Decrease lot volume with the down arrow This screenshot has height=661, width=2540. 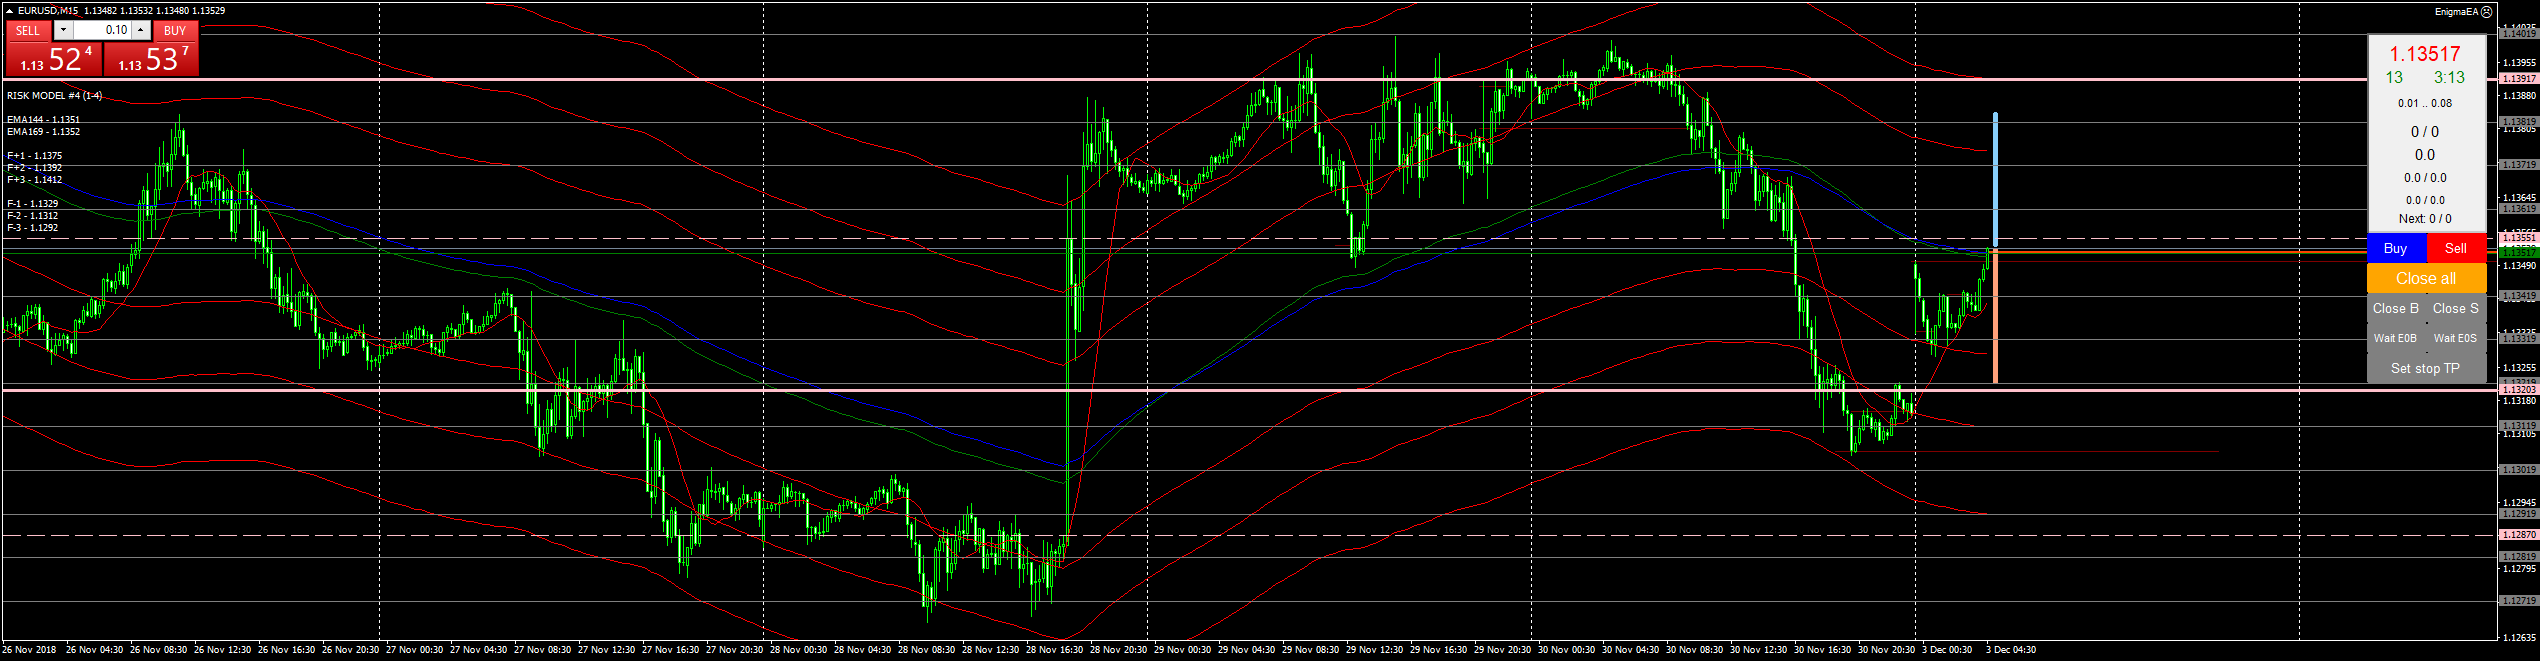pyautogui.click(x=63, y=30)
